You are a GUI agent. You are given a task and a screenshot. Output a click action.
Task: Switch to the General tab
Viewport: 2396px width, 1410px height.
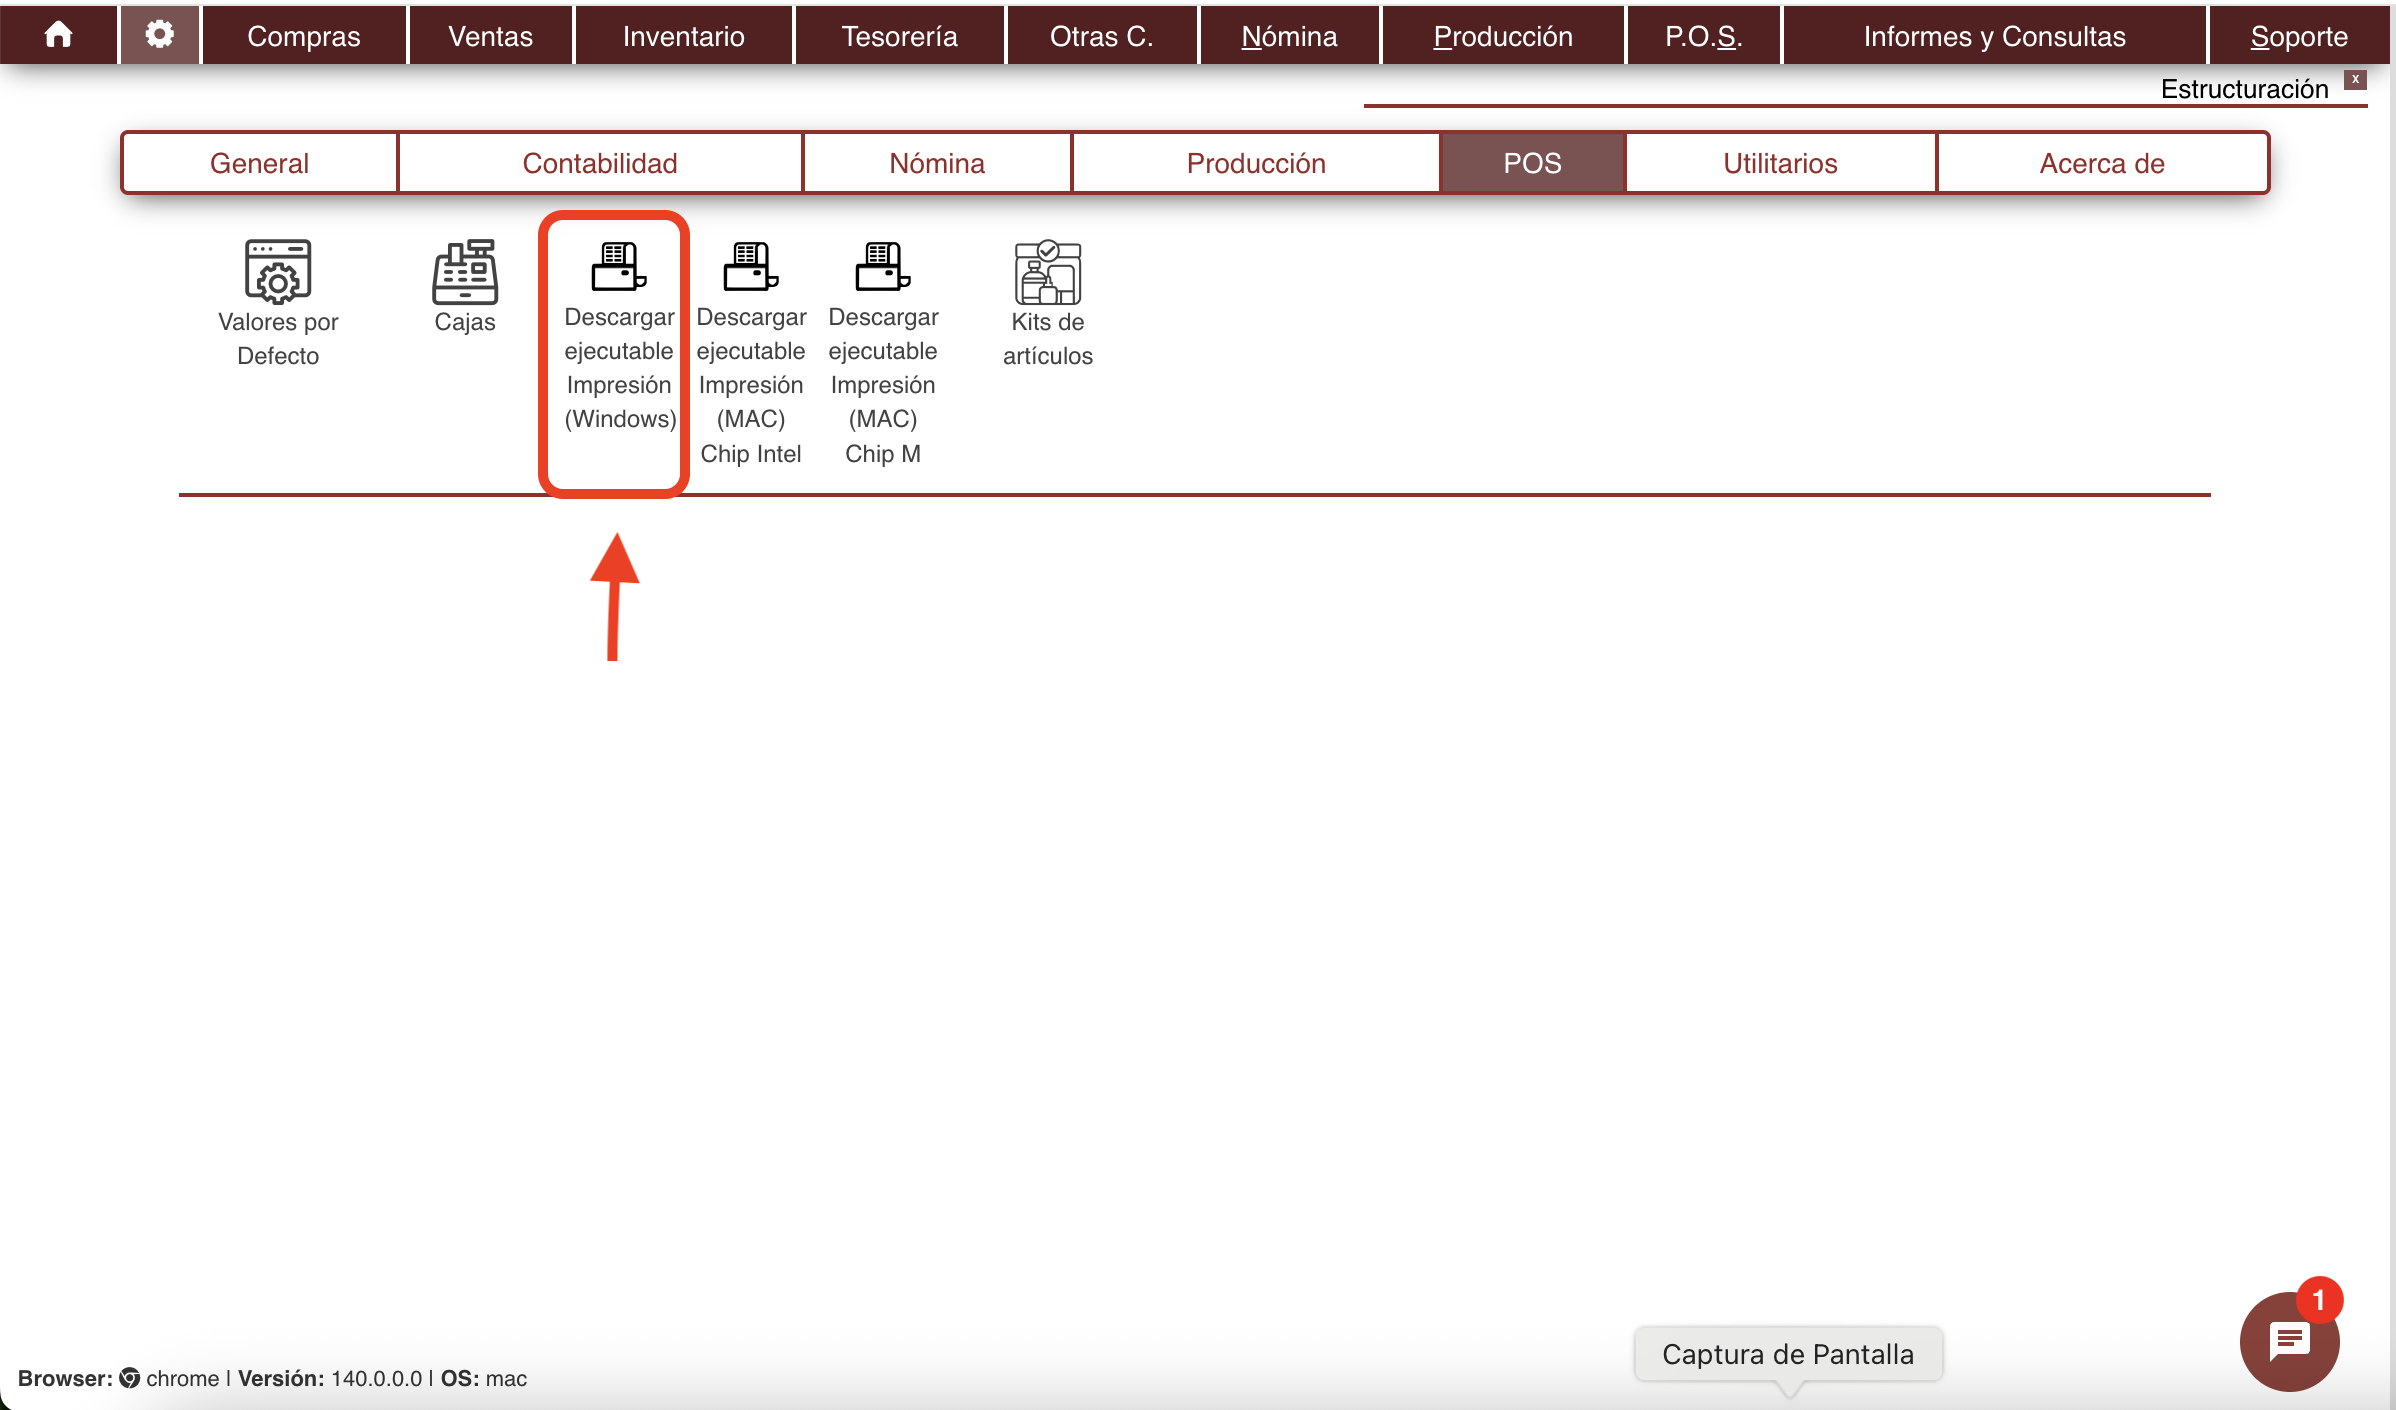259,163
